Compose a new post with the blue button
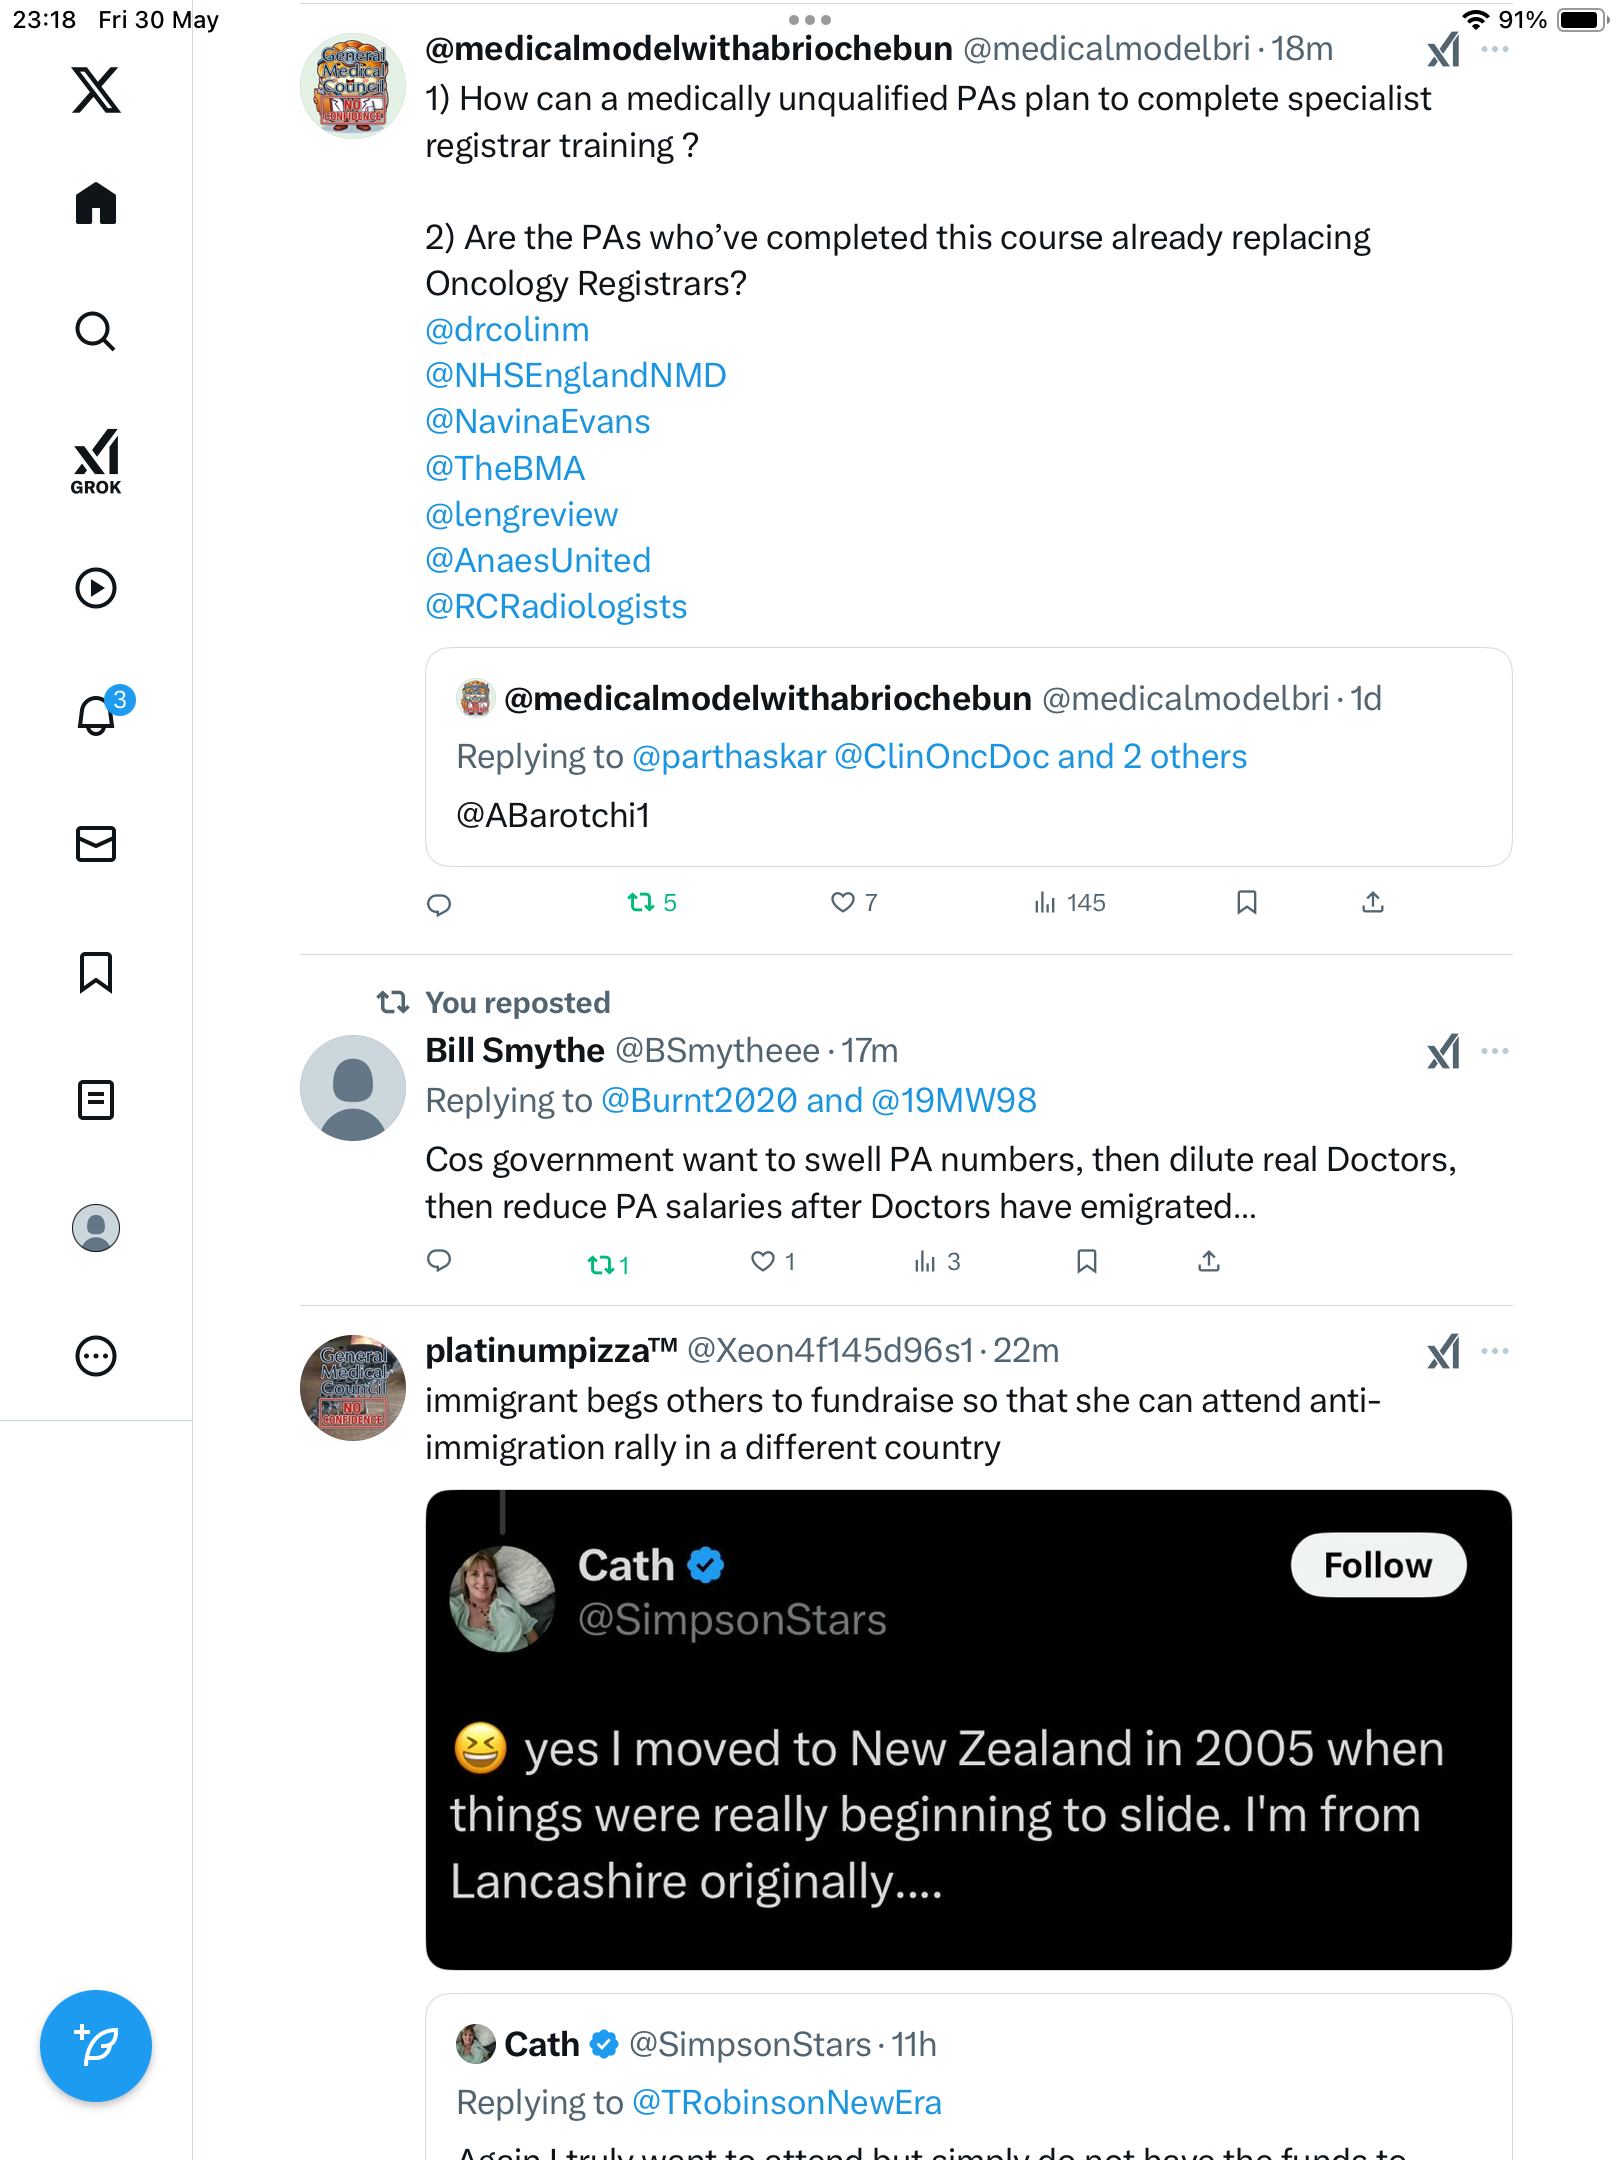Screen dimensions: 1620x2160 [96, 2046]
